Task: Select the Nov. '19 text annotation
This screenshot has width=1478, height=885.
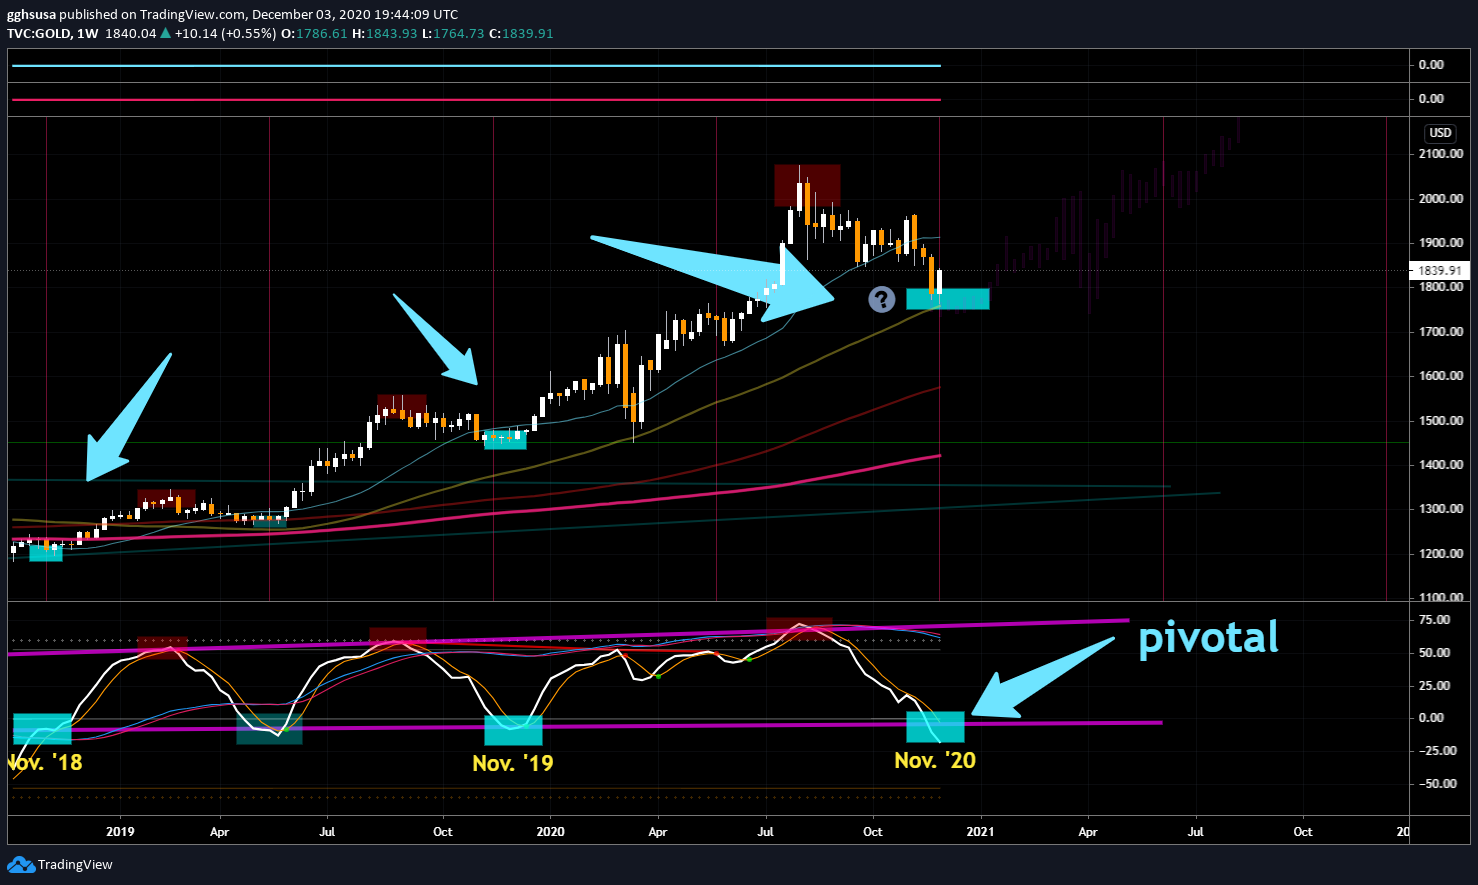Action: (x=512, y=763)
